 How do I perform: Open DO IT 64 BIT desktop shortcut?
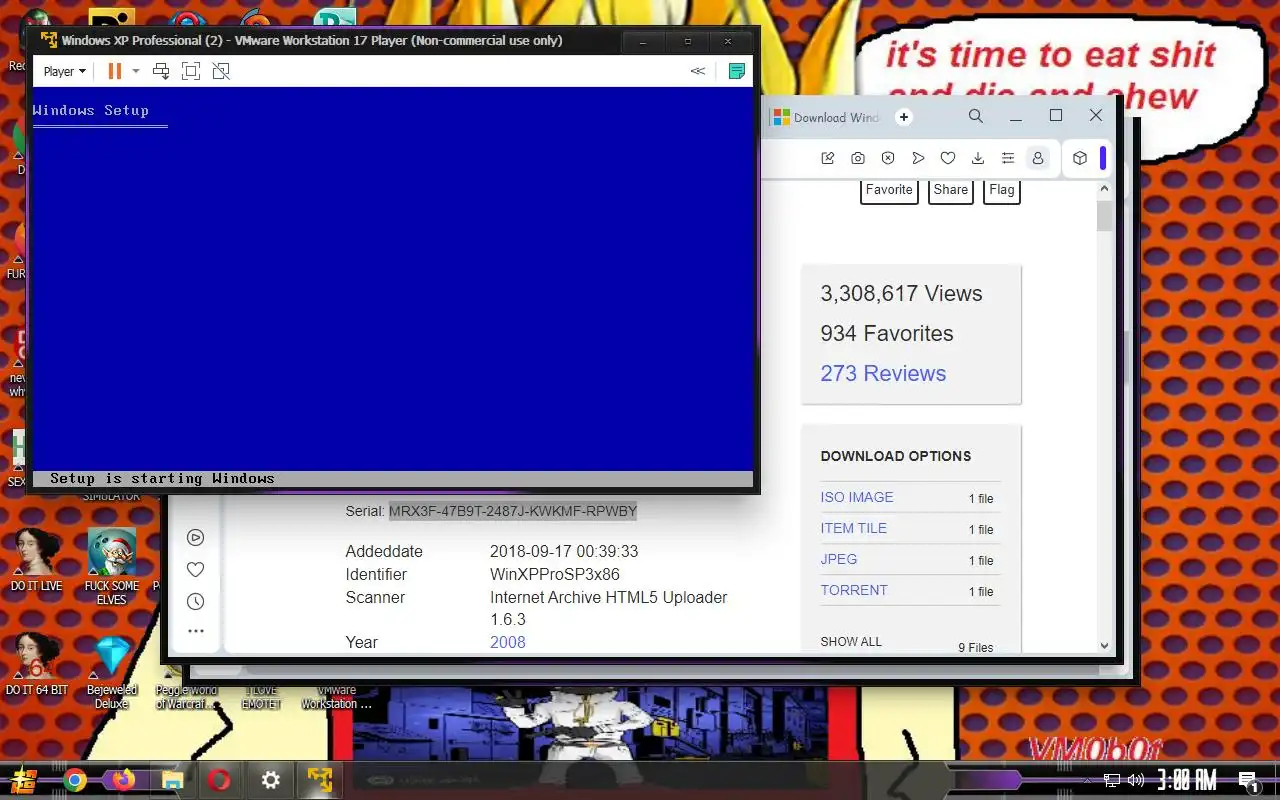click(36, 664)
